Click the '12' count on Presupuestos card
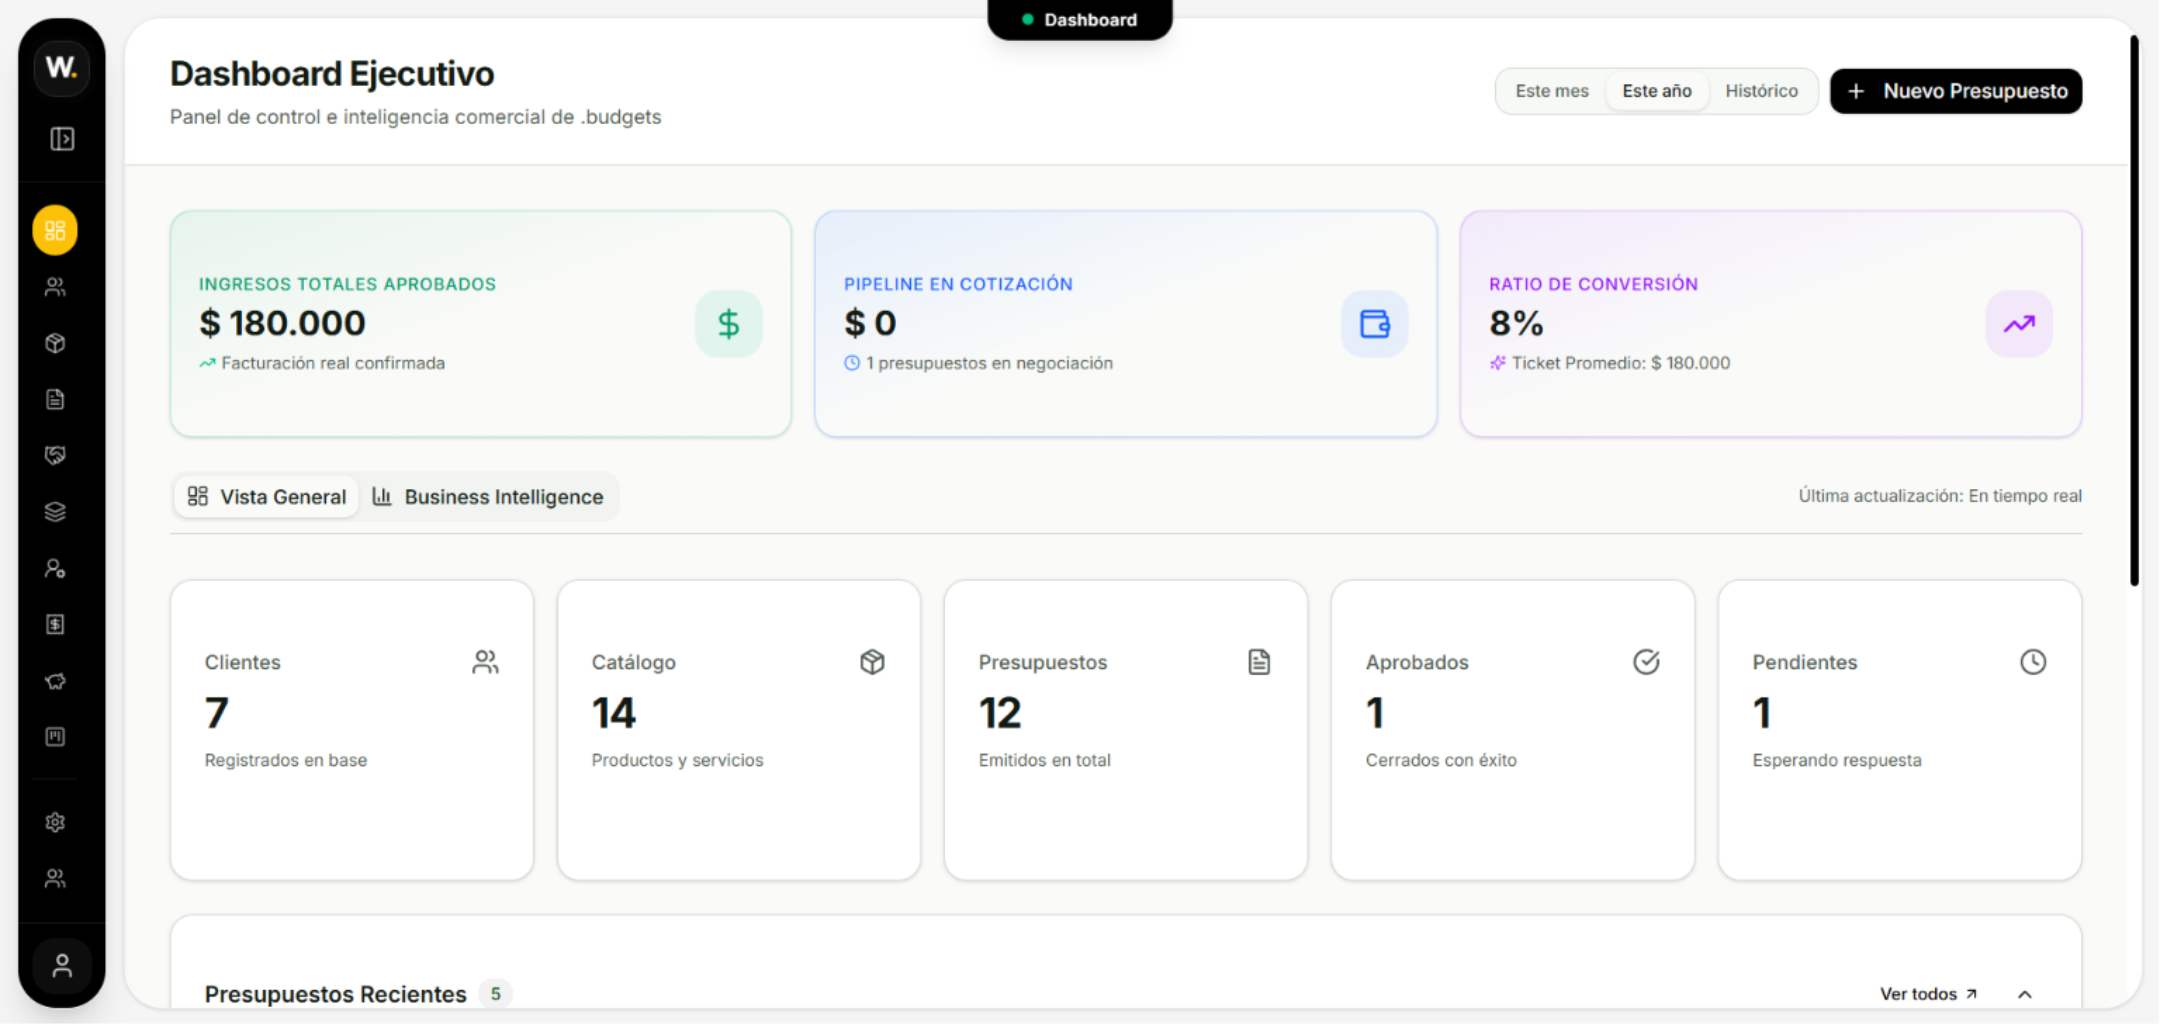This screenshot has width=2160, height=1025. [1000, 713]
